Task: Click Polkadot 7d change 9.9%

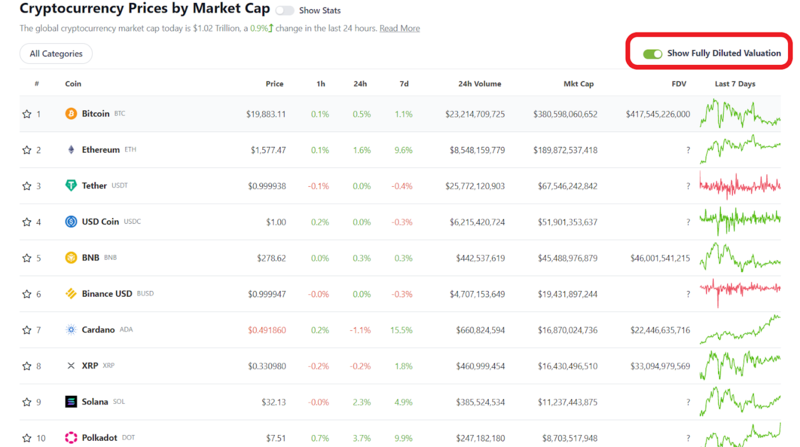Action: (403, 438)
